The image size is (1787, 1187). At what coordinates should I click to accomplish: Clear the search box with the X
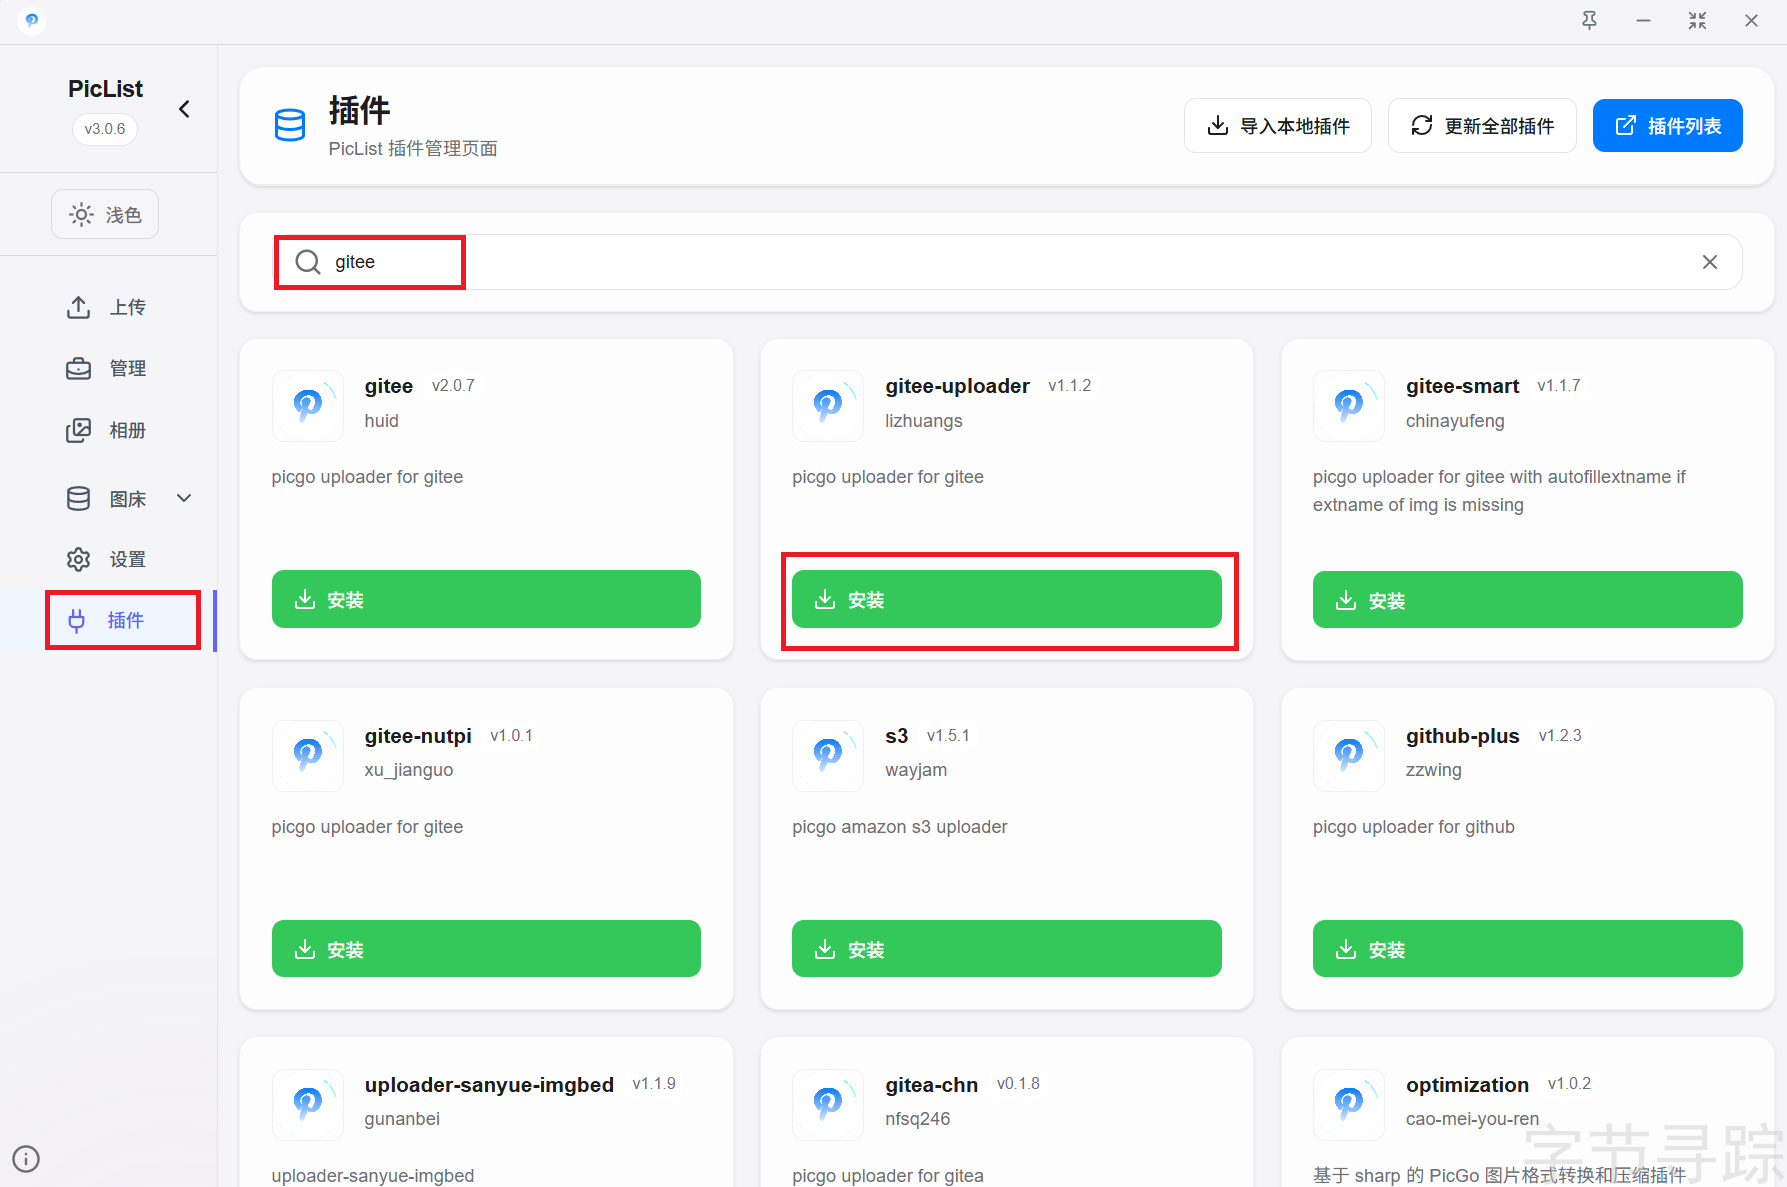point(1710,262)
